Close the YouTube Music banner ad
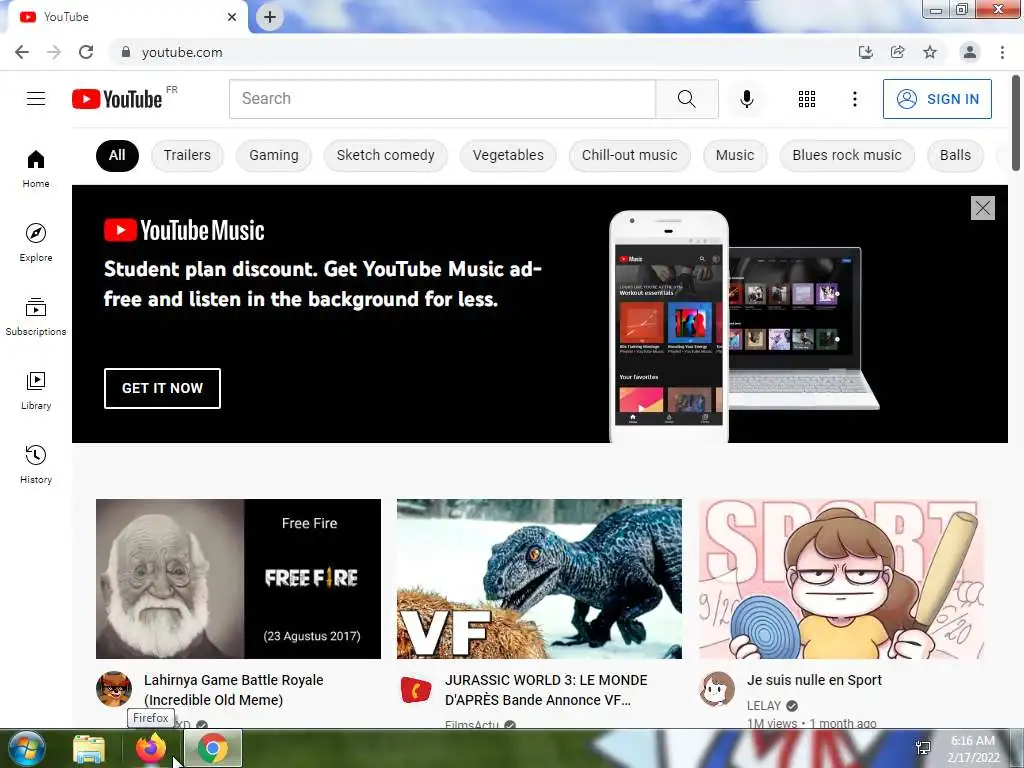Viewport: 1024px width, 768px height. pyautogui.click(x=982, y=208)
